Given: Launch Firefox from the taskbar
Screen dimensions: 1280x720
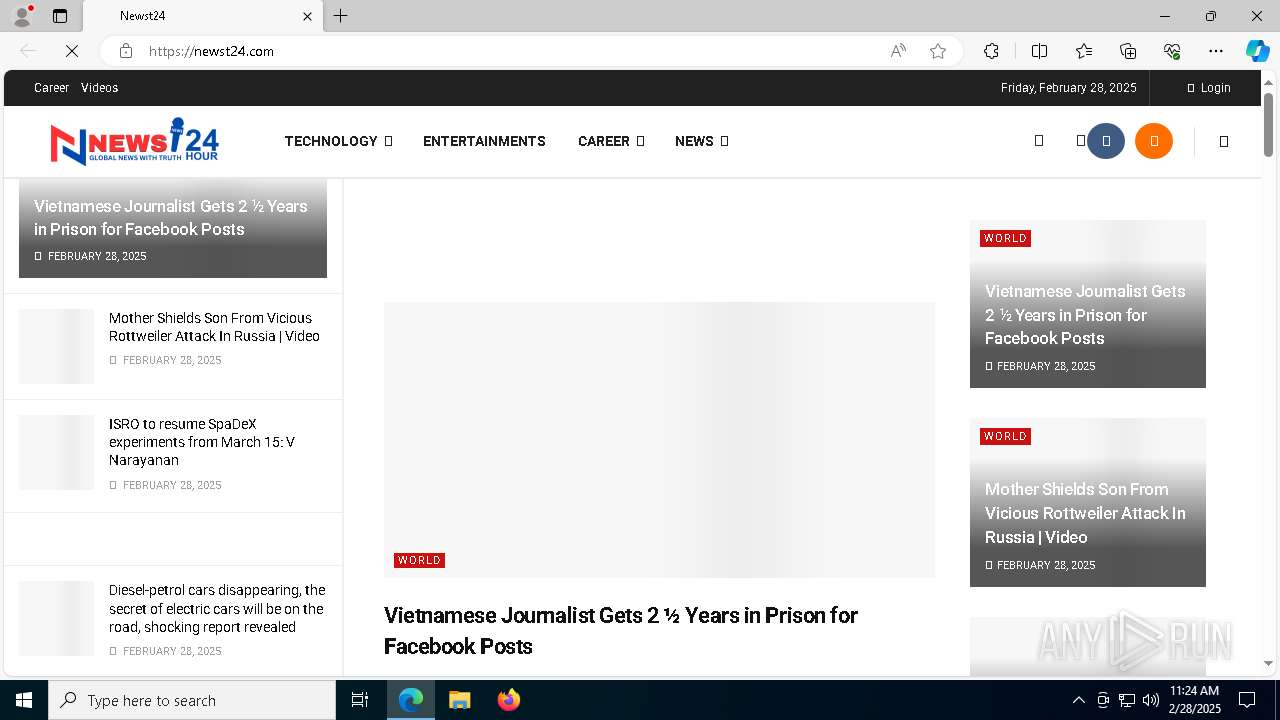Looking at the screenshot, I should point(509,700).
